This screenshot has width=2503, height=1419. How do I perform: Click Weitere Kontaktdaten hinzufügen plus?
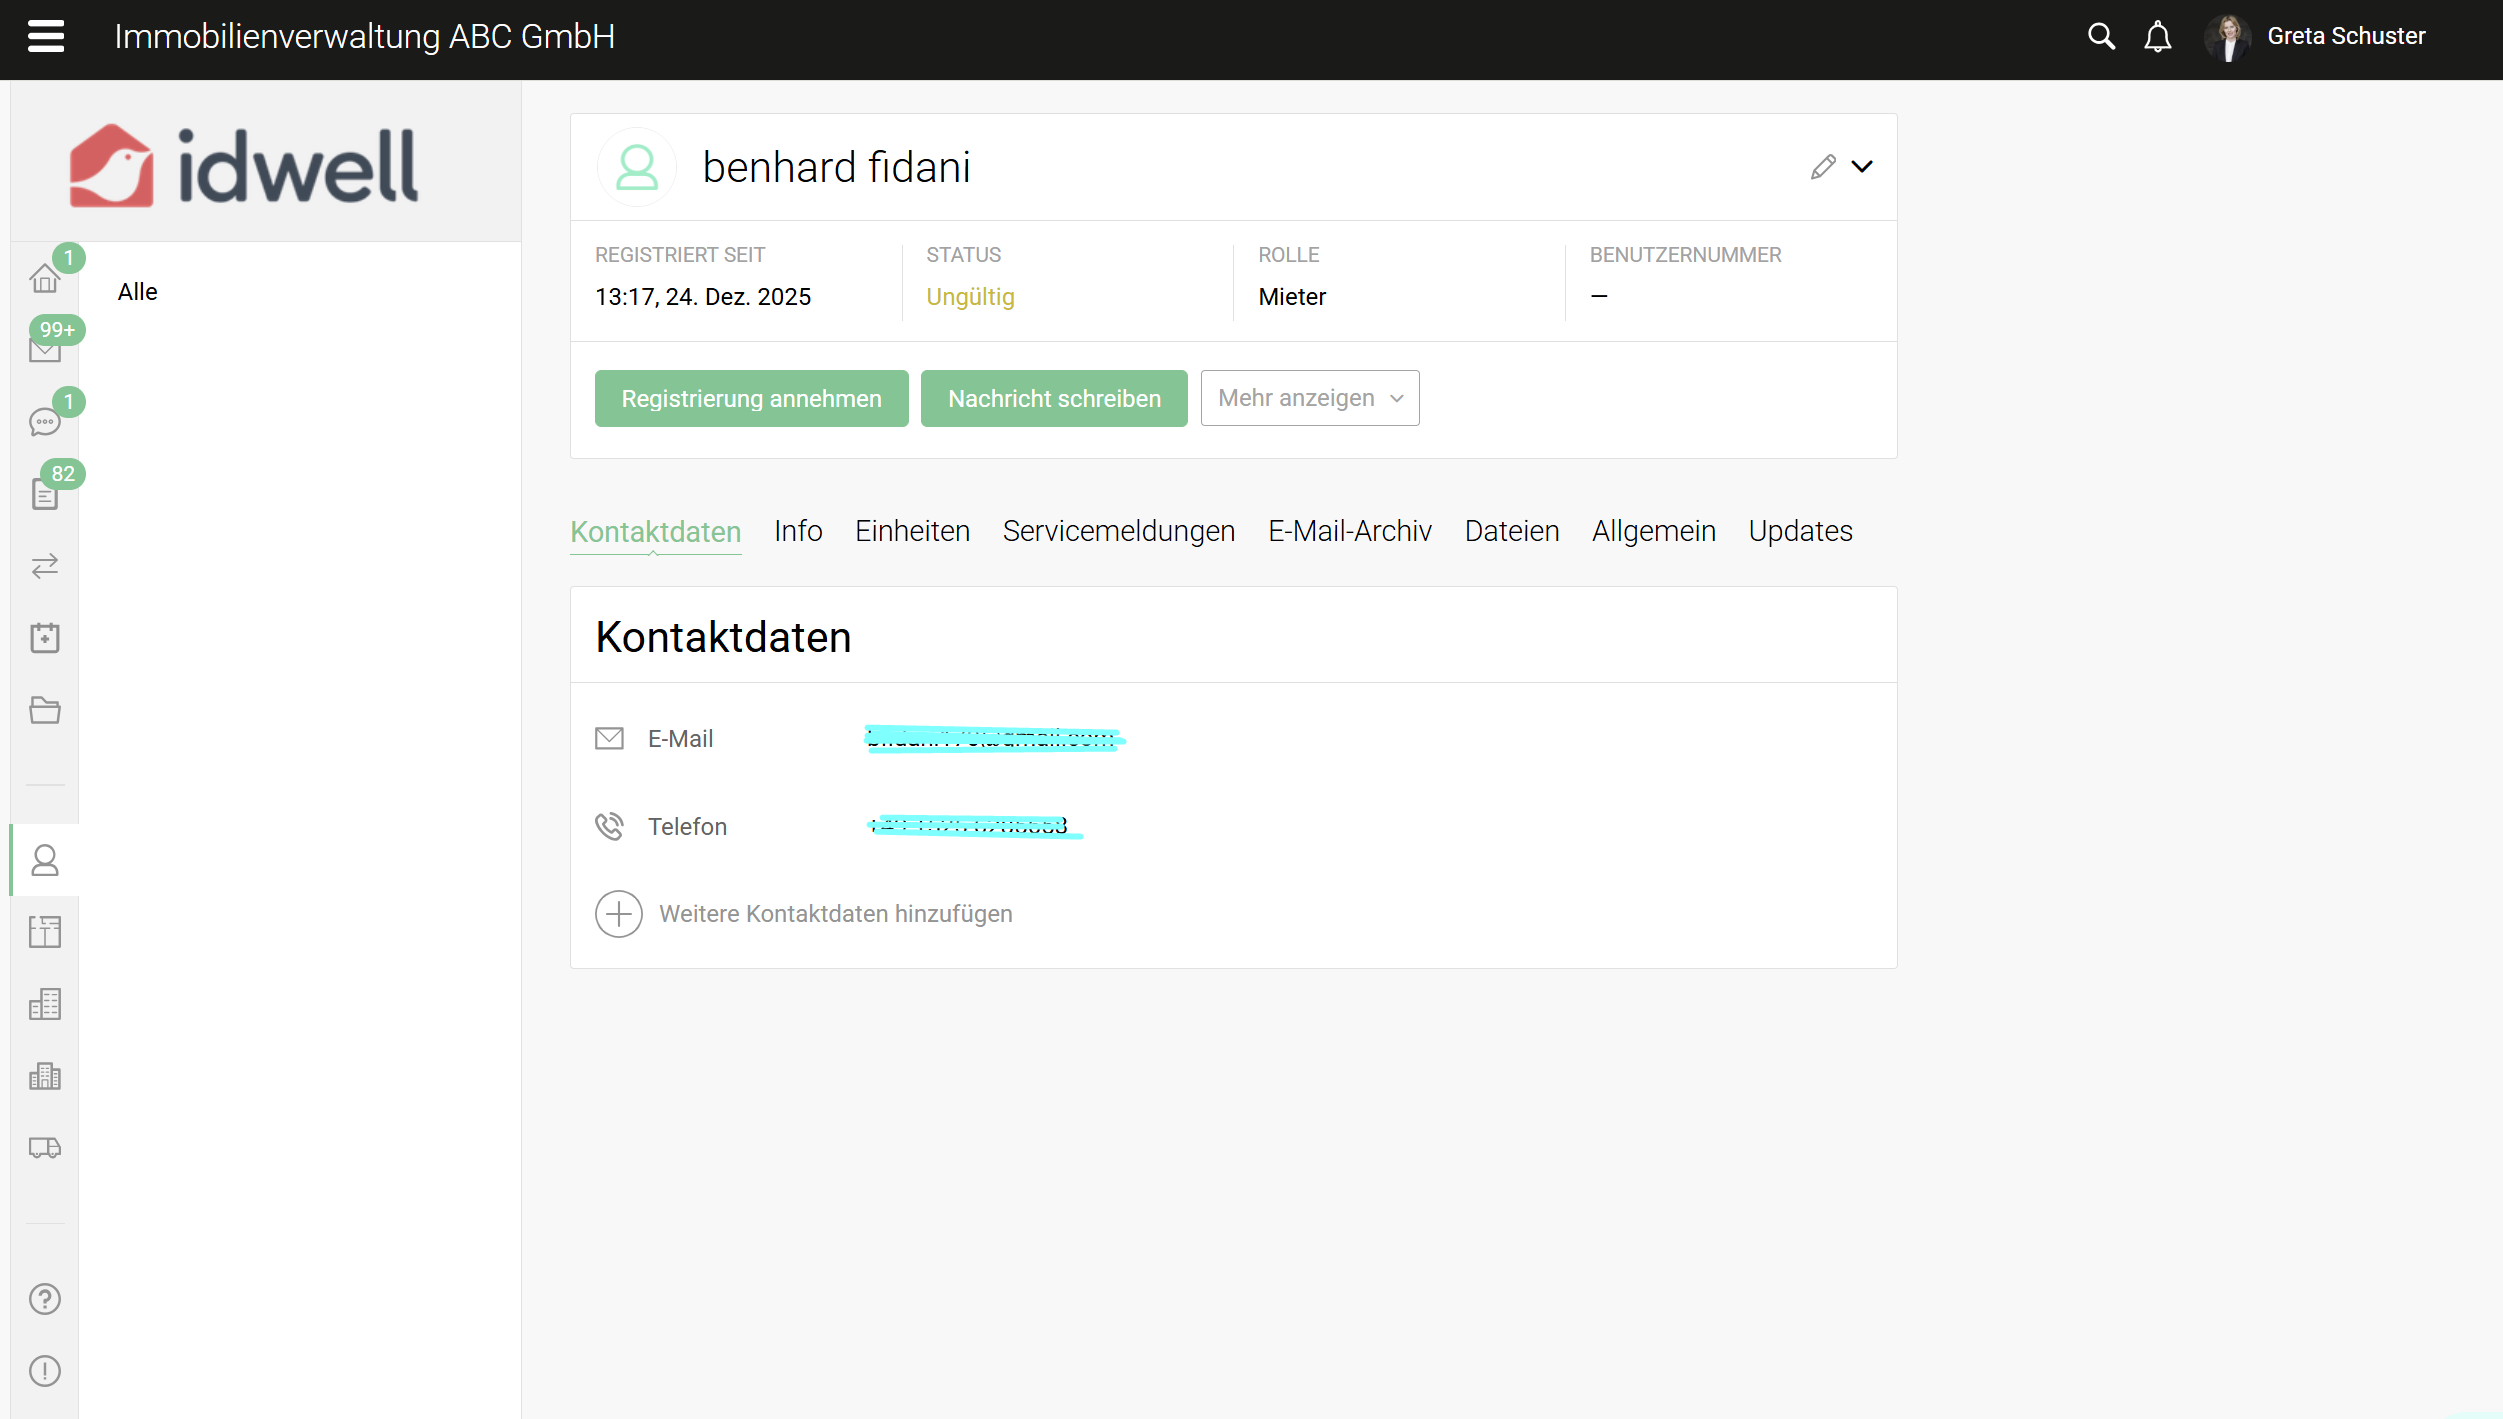619,914
